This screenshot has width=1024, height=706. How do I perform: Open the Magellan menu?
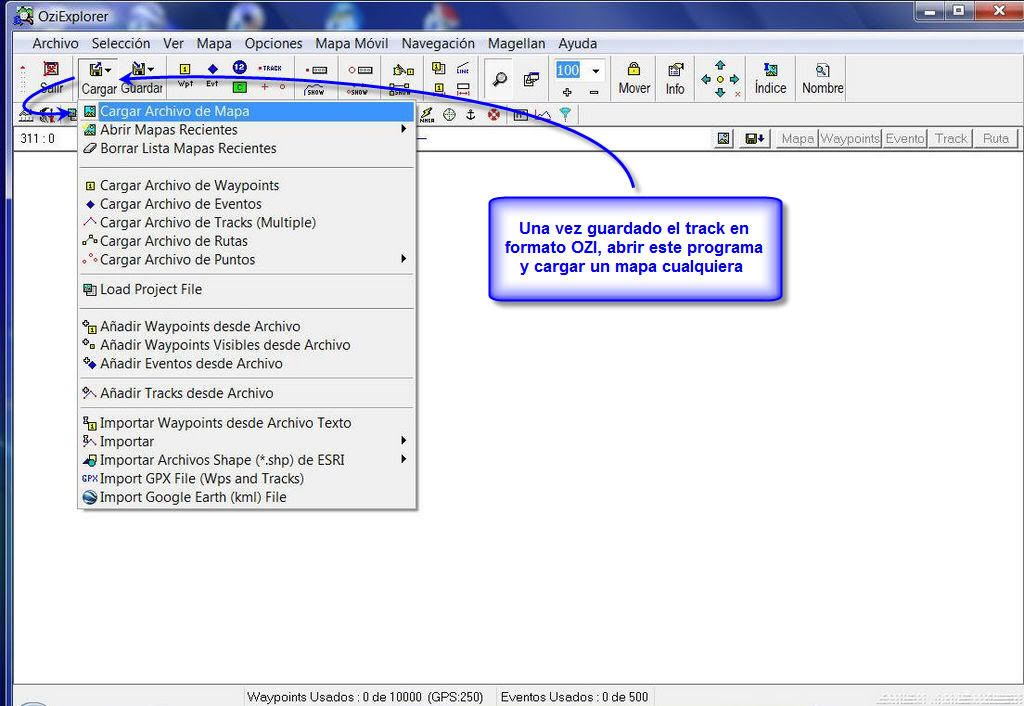tap(517, 43)
